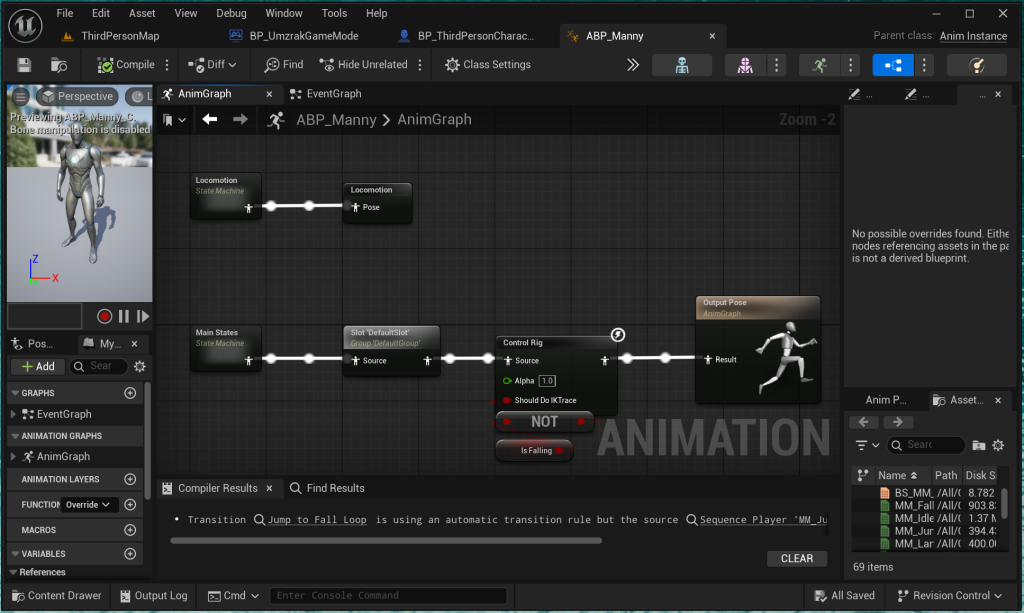Open Hide Unrelated options menu
Viewport: 1024px width, 613px height.
pyautogui.click(x=420, y=65)
